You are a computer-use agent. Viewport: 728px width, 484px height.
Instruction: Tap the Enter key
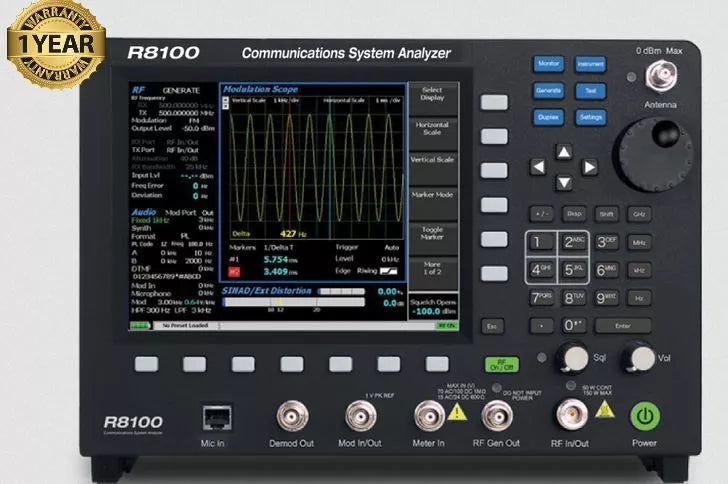click(x=623, y=326)
